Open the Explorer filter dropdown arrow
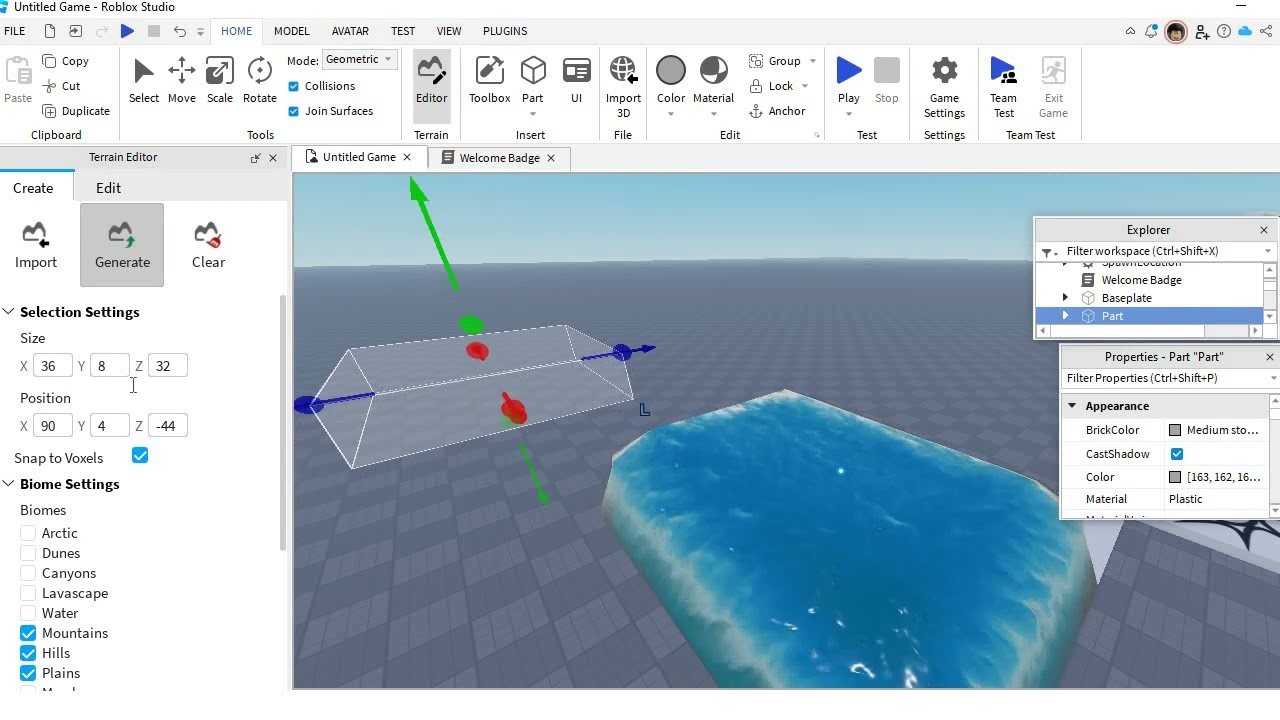Image resolution: width=1280 pixels, height=720 pixels. click(1268, 252)
